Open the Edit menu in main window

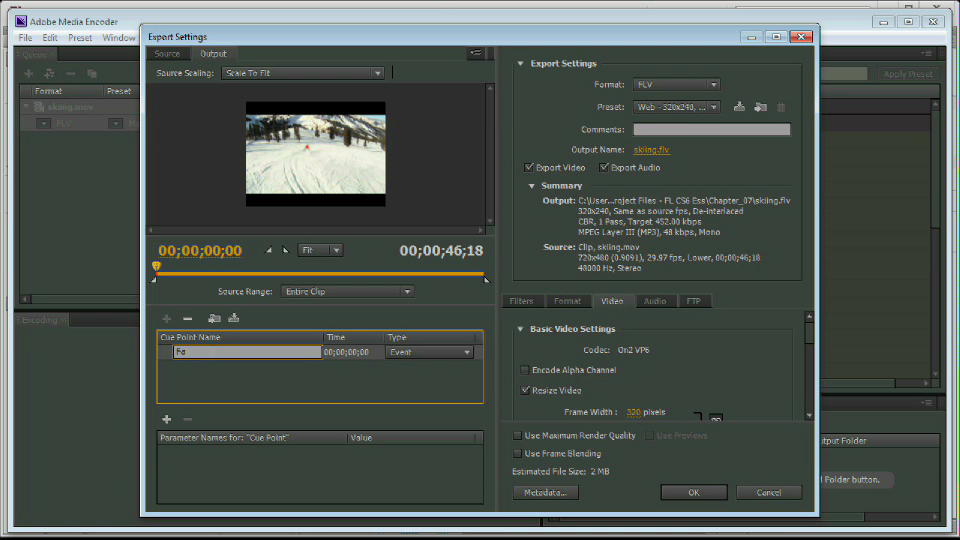50,37
